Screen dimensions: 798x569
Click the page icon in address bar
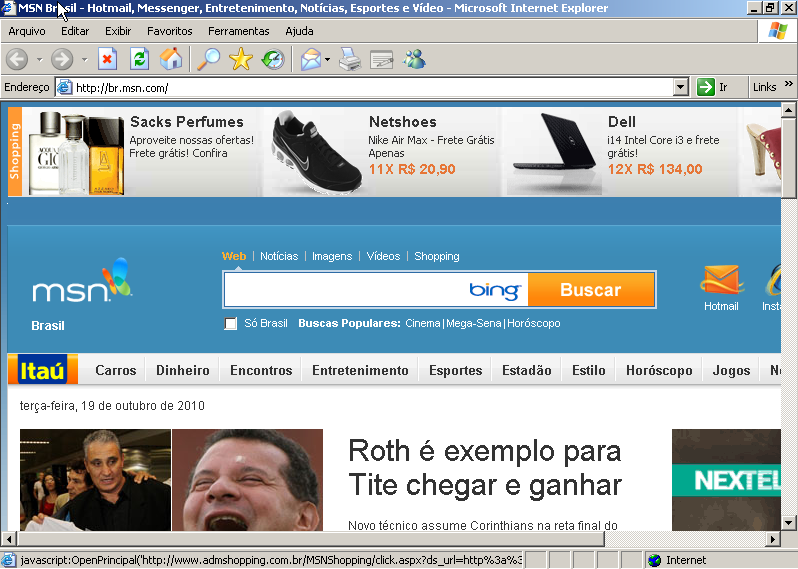pyautogui.click(x=65, y=88)
